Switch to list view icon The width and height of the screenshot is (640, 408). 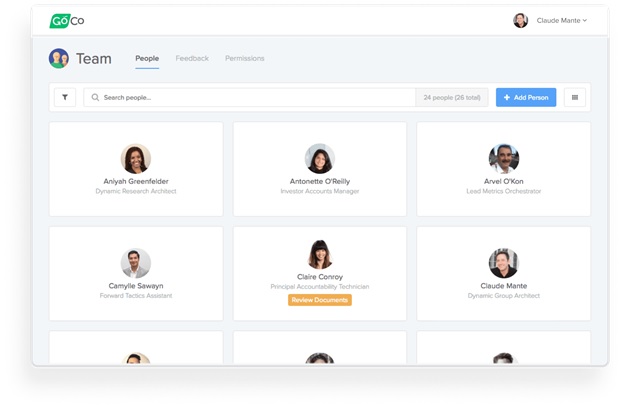[575, 98]
